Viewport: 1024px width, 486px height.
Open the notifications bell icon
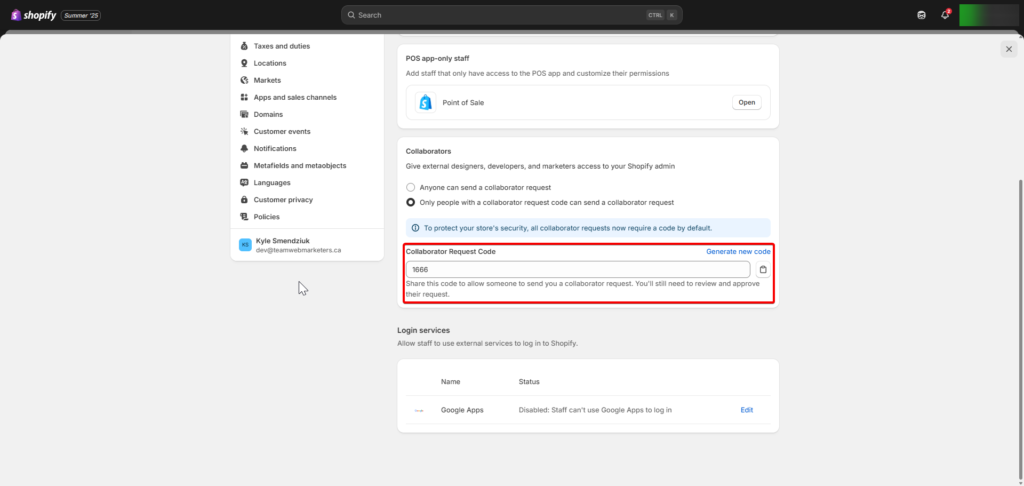[945, 15]
